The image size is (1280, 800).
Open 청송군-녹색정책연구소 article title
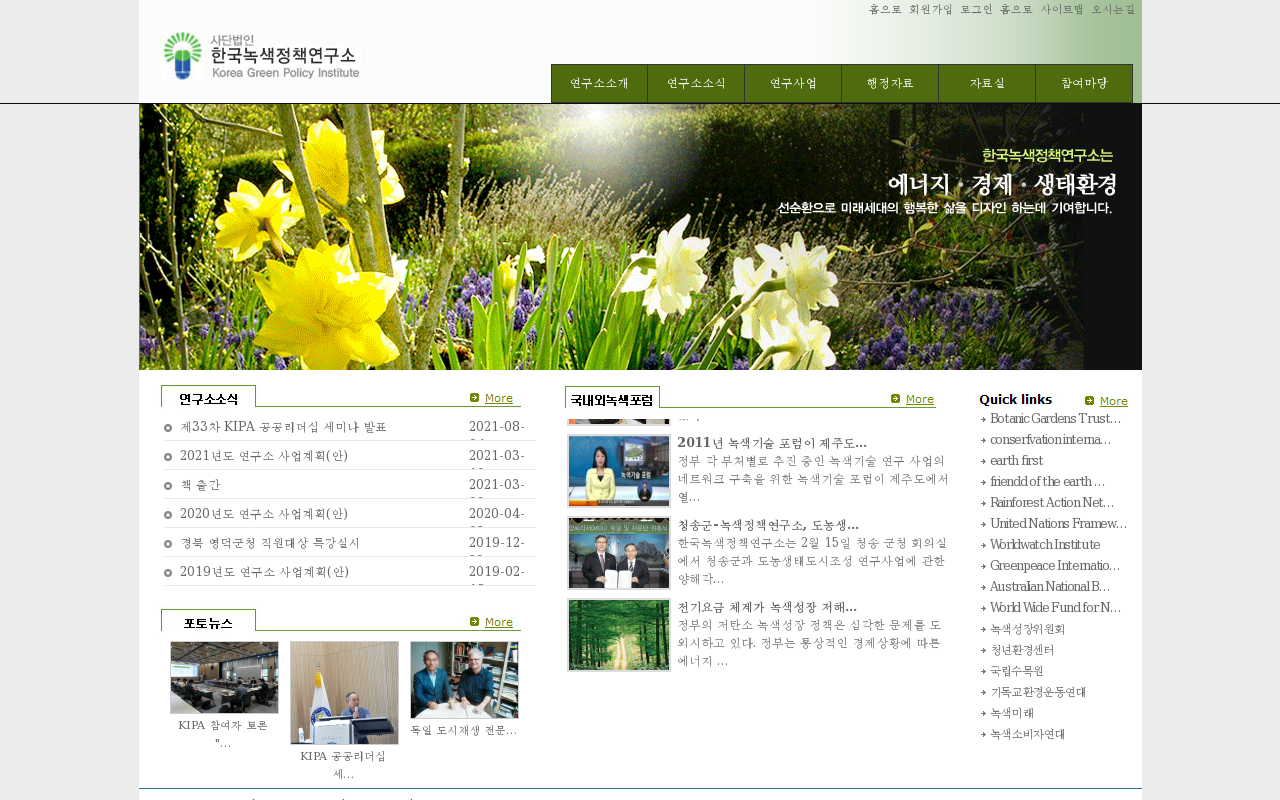(767, 525)
